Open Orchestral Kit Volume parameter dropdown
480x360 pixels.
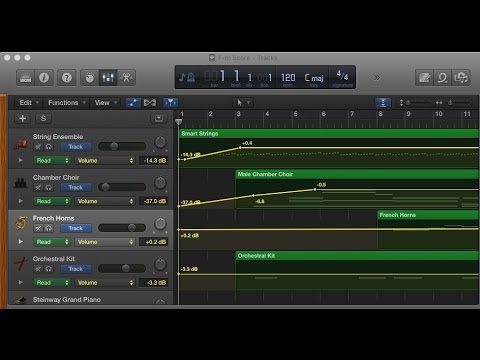[x=105, y=282]
